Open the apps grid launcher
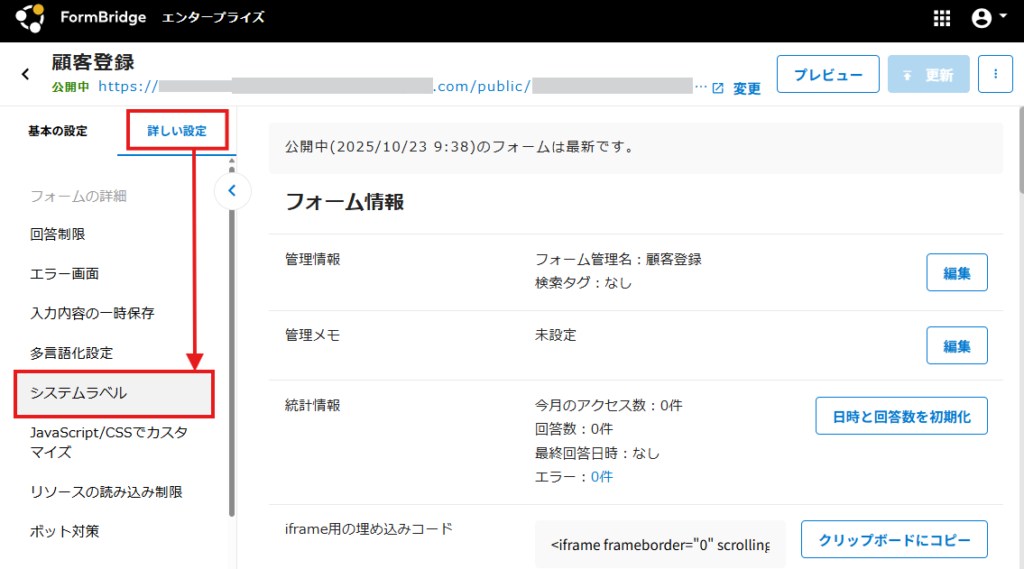The width and height of the screenshot is (1024, 569). [942, 18]
